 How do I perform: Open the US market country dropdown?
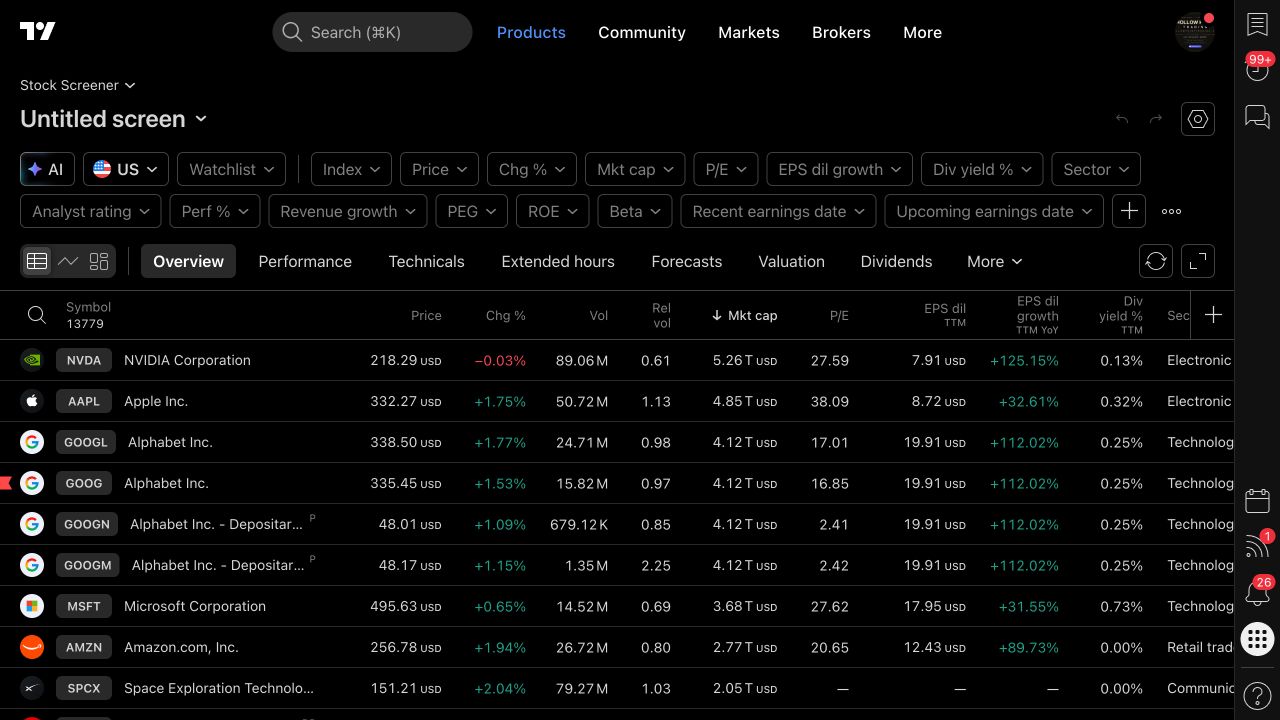(x=126, y=169)
